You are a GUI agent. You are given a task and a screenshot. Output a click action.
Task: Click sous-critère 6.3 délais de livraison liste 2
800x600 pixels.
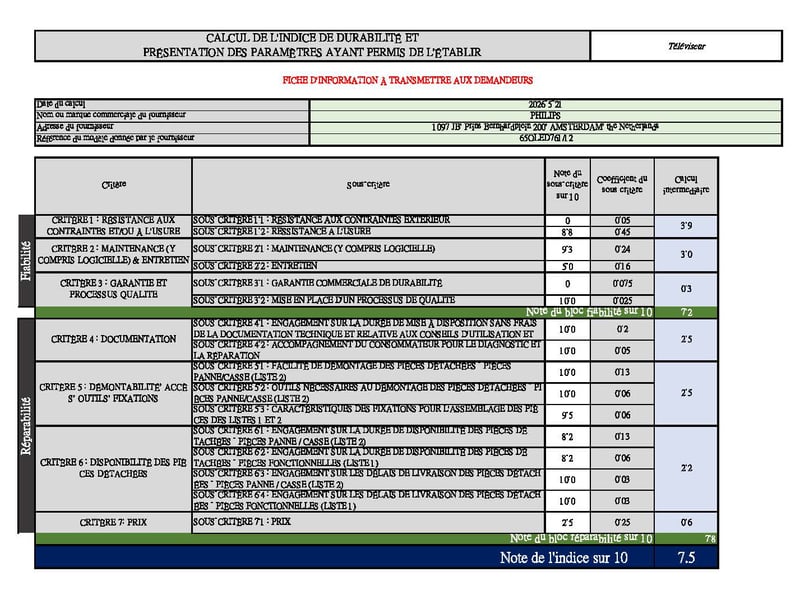(368, 479)
